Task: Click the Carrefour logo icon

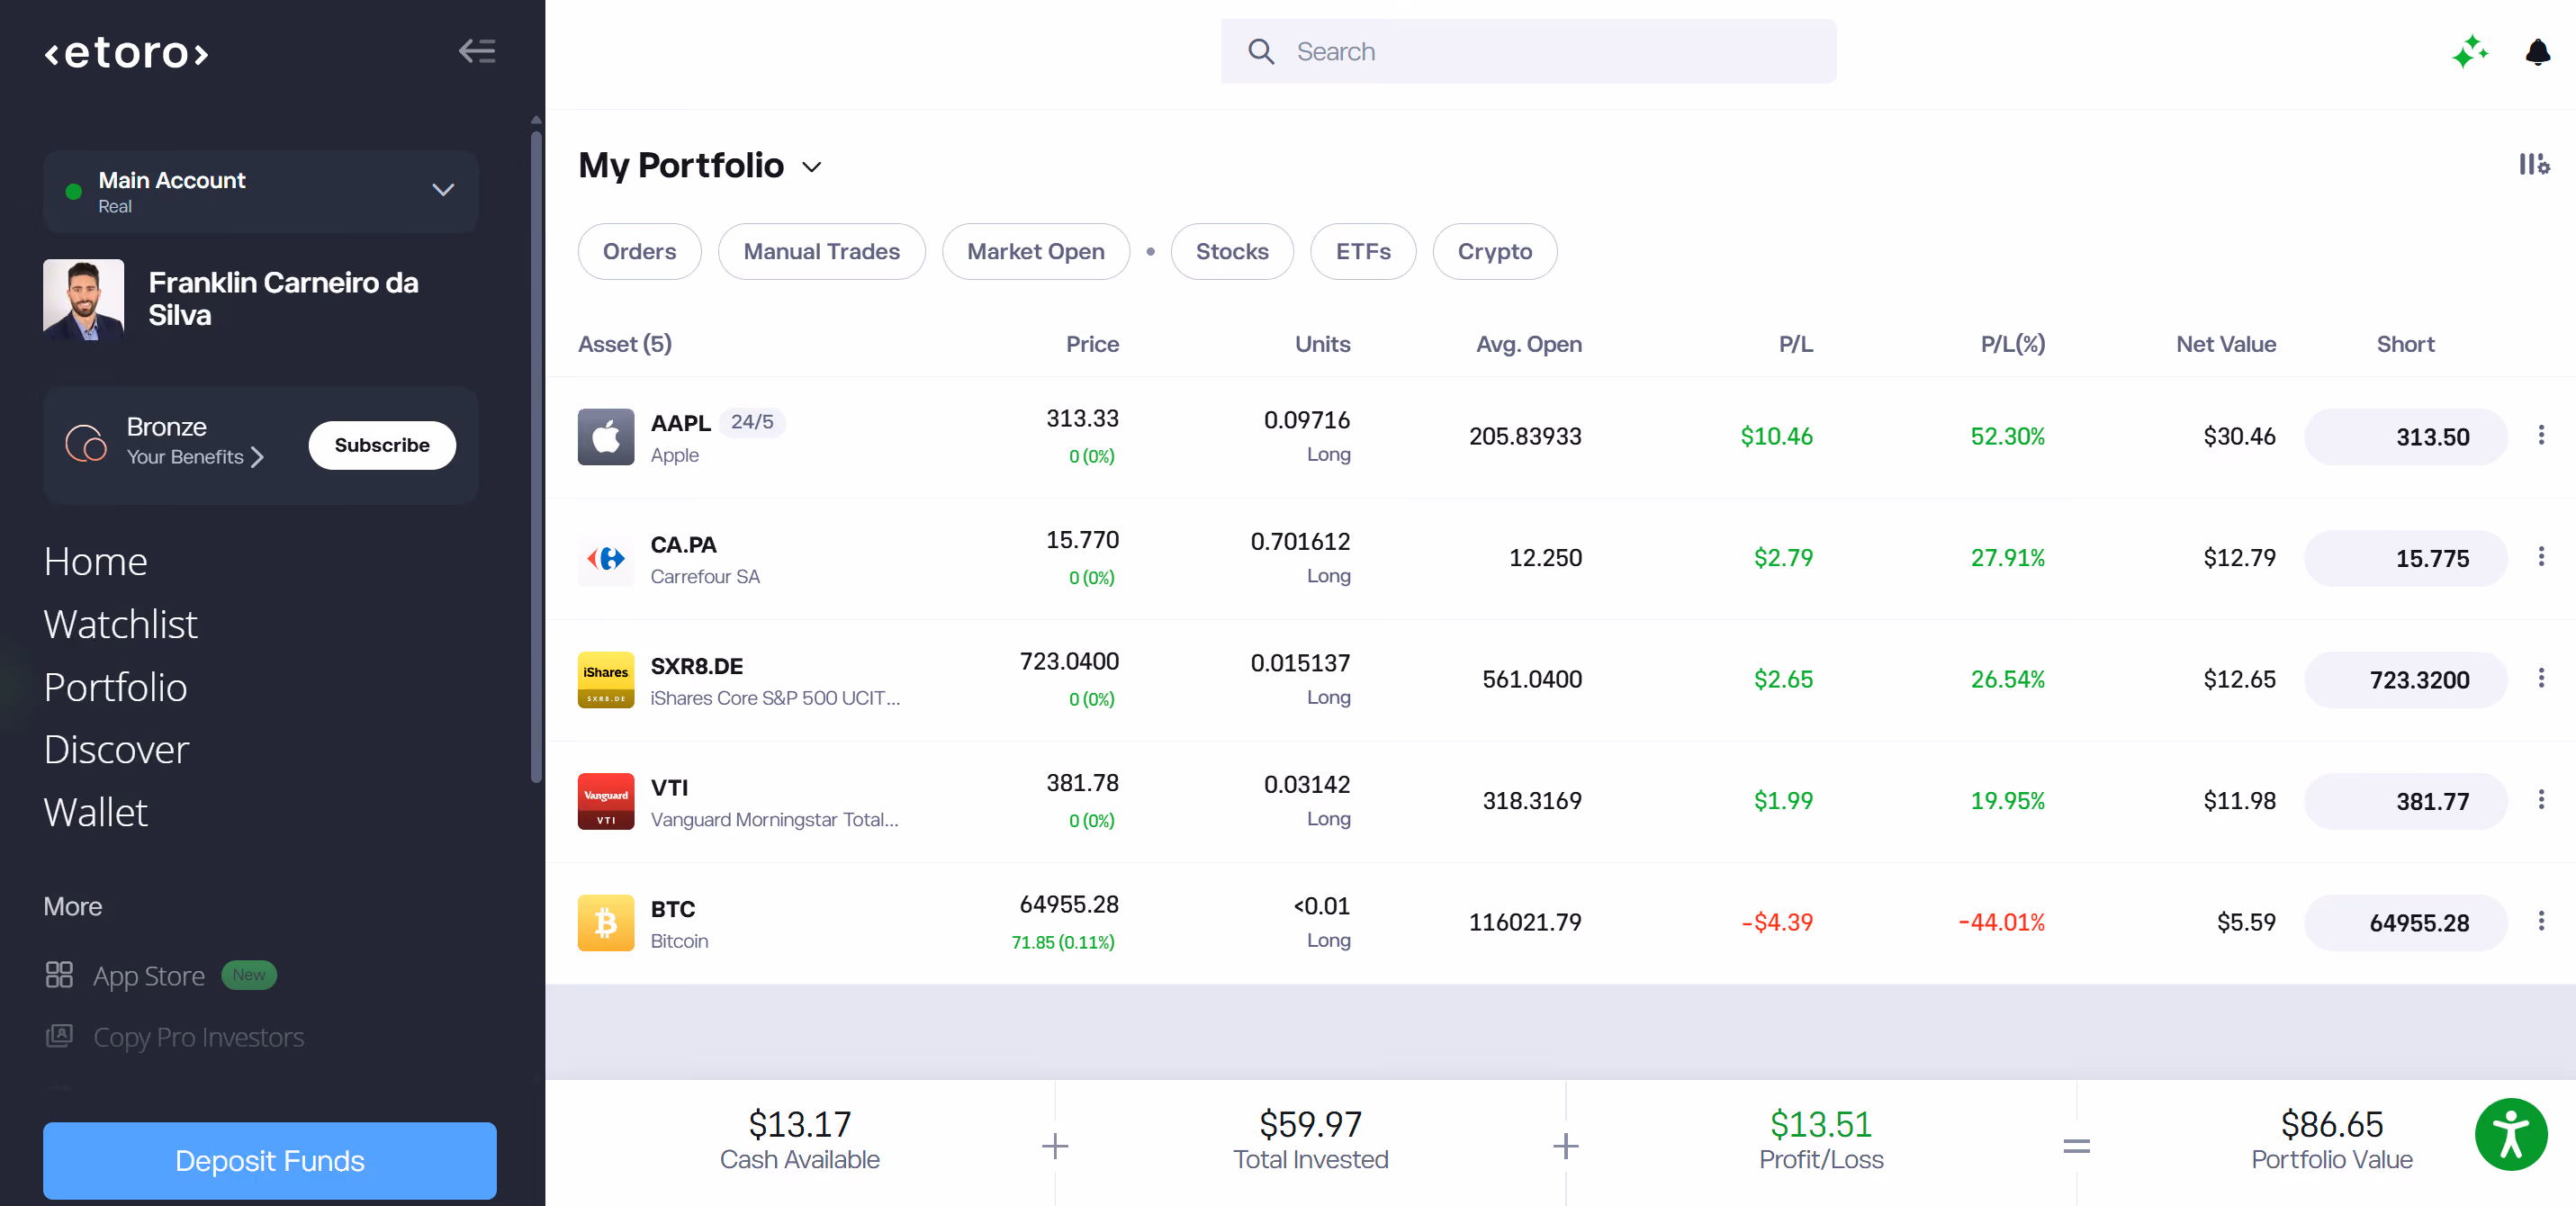Action: click(x=606, y=558)
